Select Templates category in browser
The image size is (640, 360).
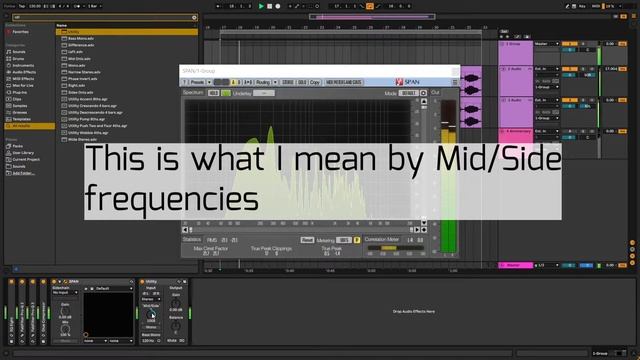click(22, 119)
